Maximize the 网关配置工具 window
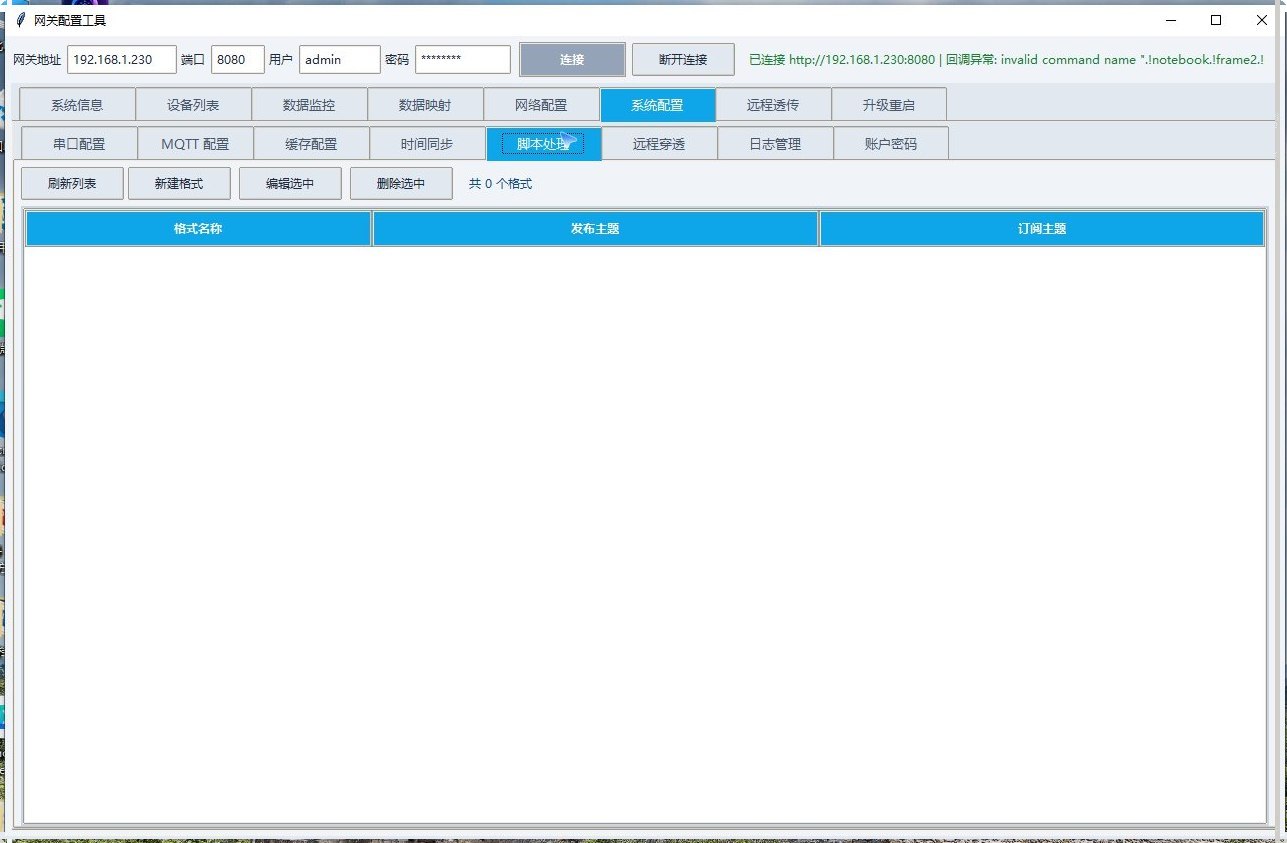The image size is (1287, 843). [x=1216, y=20]
